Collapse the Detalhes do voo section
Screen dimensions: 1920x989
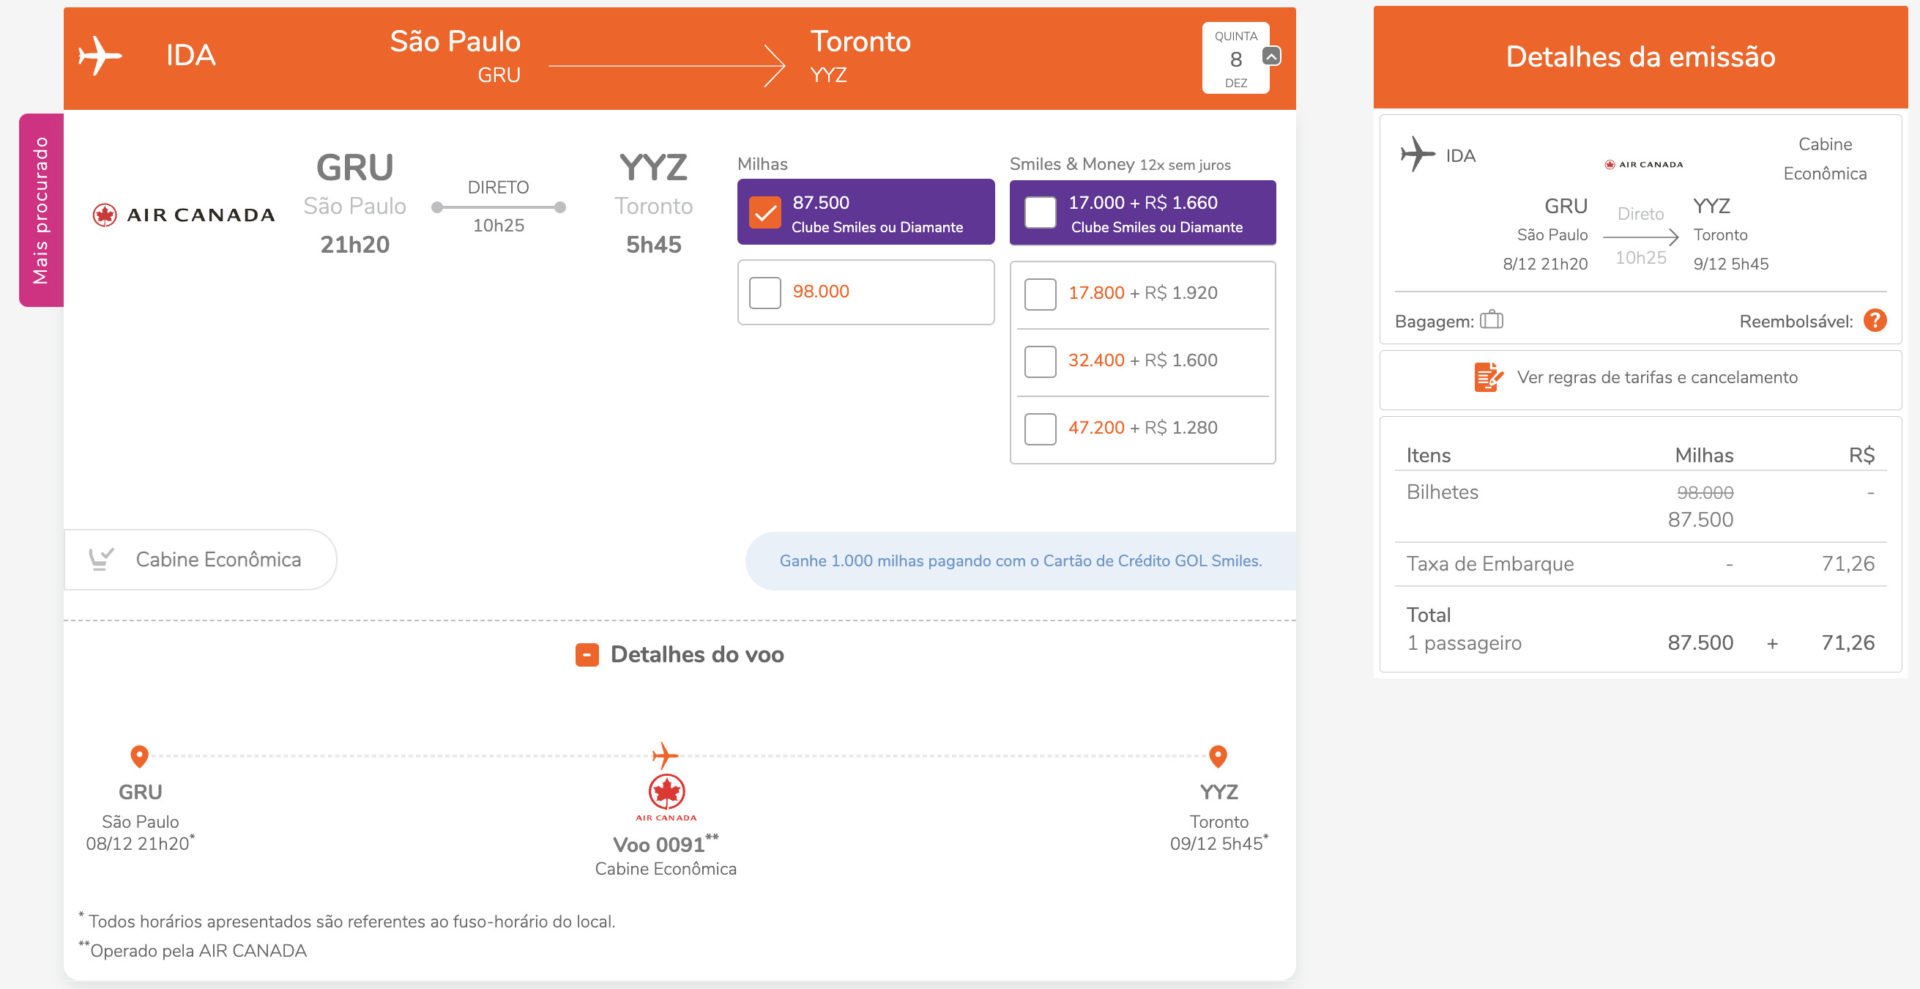(587, 655)
